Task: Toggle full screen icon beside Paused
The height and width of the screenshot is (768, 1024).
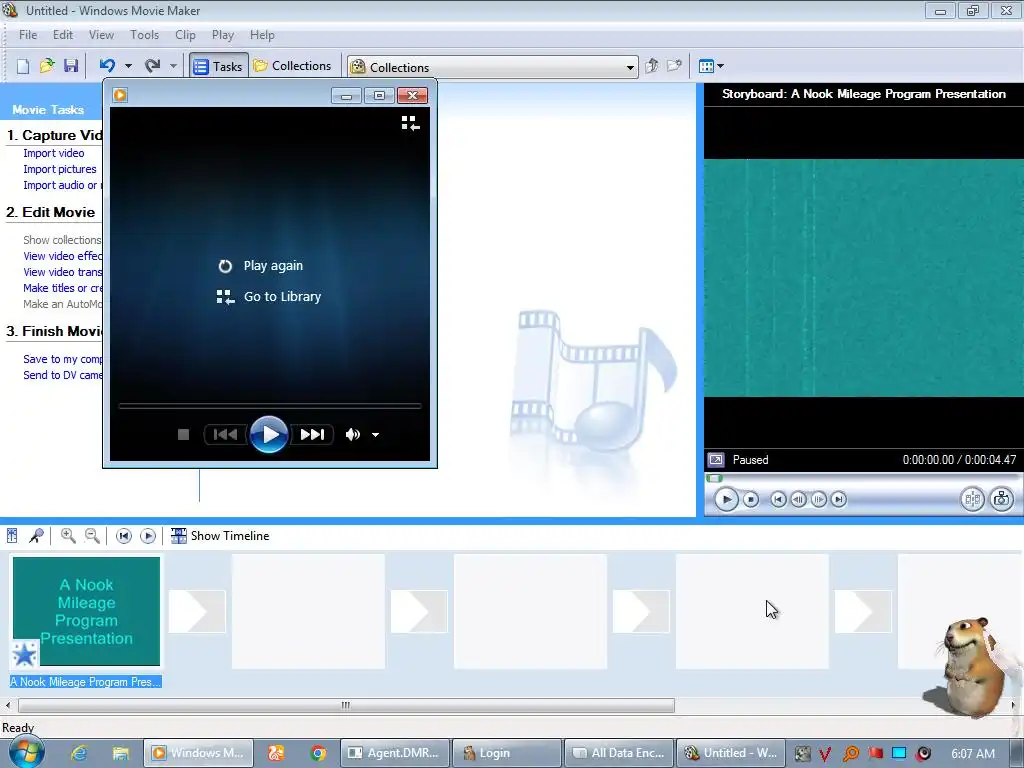Action: pos(716,460)
